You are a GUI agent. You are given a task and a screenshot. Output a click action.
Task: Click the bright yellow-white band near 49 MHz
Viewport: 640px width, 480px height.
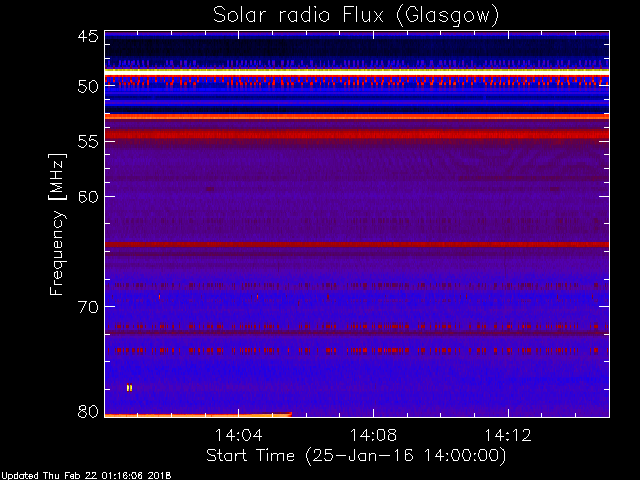click(x=357, y=72)
